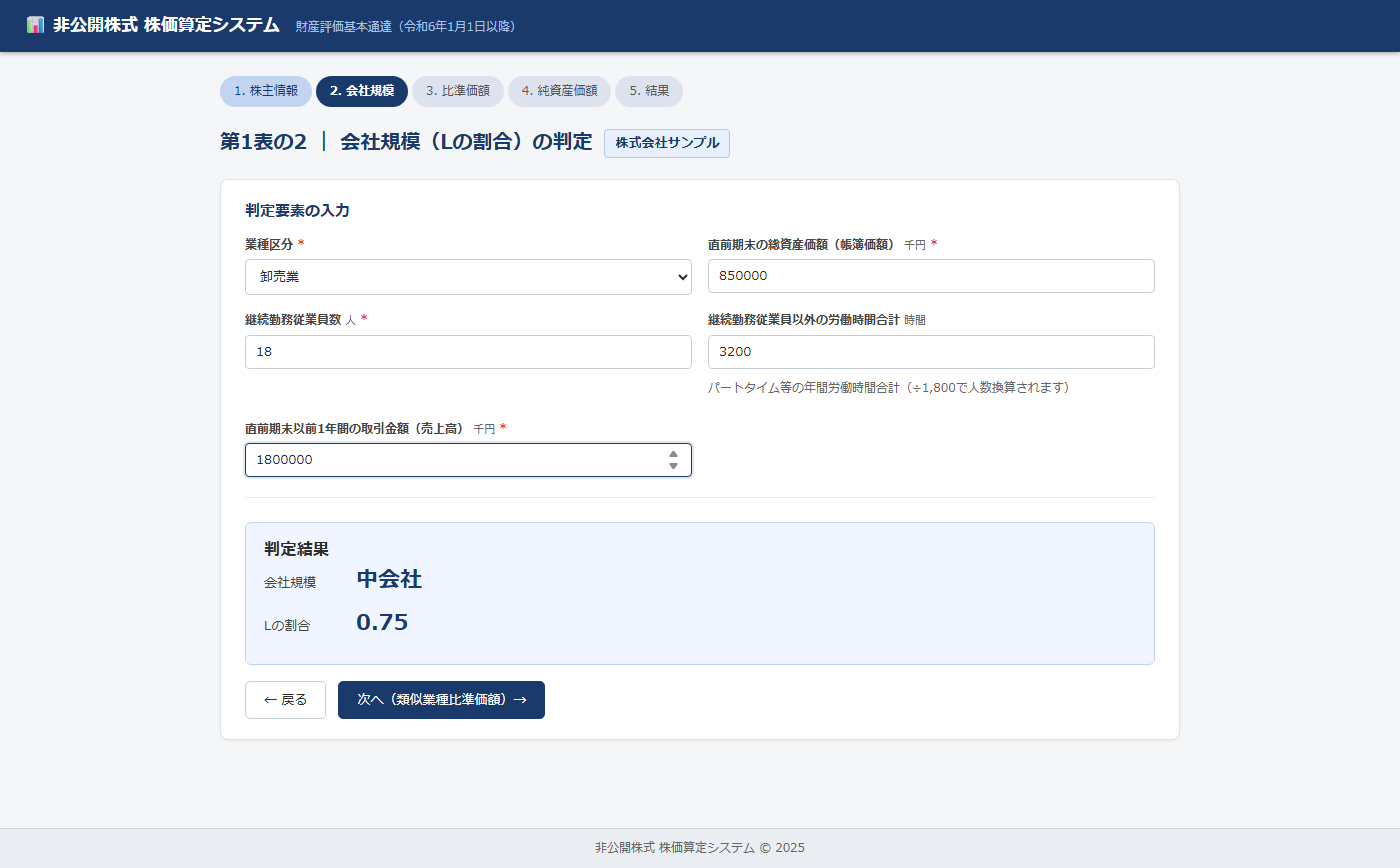
Task: Click the パートタイム等 hint text
Action: [889, 387]
